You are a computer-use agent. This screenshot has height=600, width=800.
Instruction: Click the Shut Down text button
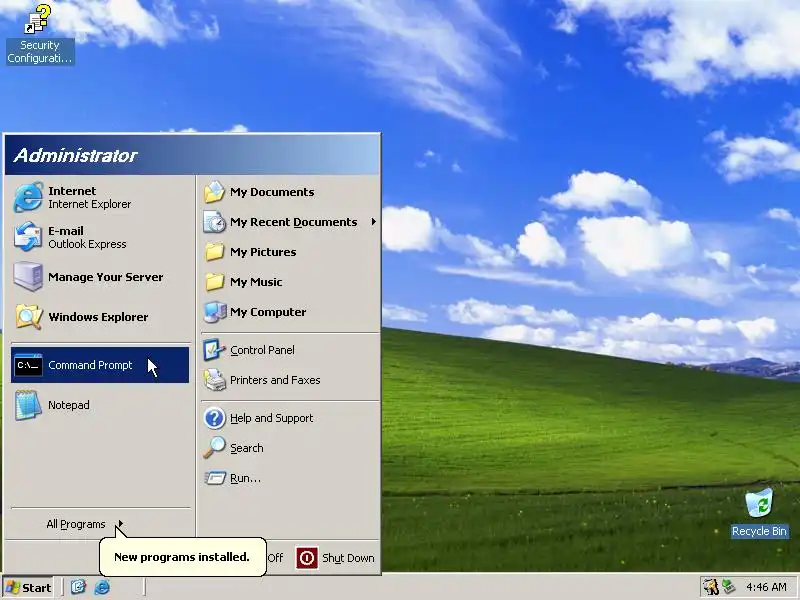[x=348, y=558]
